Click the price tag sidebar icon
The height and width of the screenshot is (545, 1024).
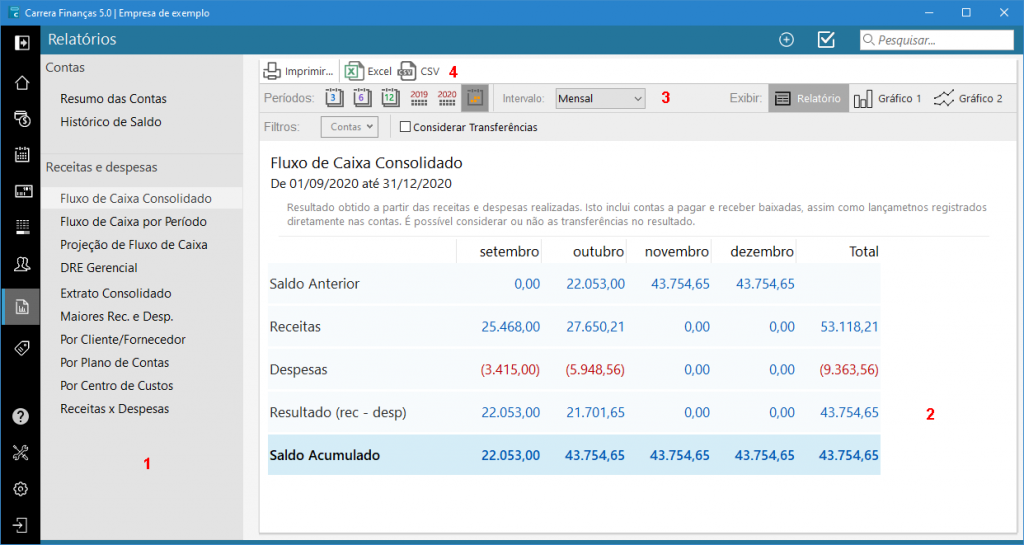tap(21, 347)
